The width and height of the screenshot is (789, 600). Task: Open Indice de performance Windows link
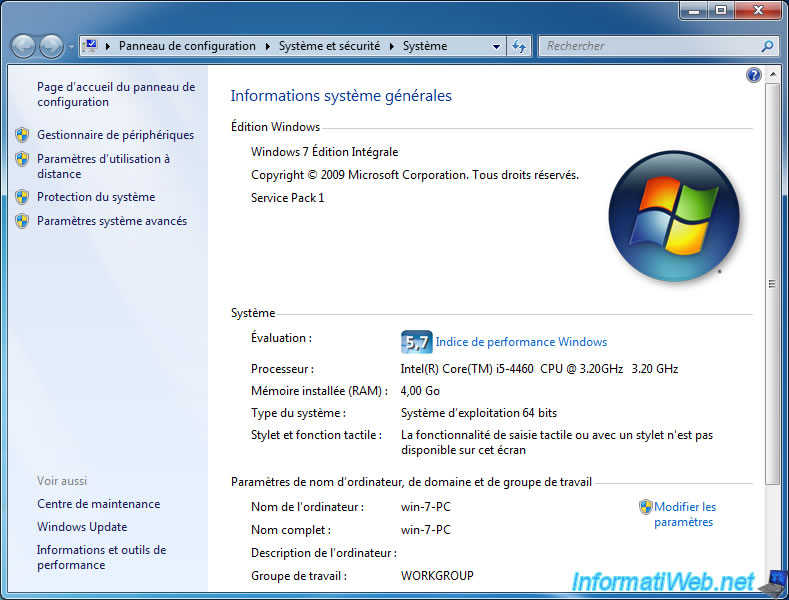[521, 342]
